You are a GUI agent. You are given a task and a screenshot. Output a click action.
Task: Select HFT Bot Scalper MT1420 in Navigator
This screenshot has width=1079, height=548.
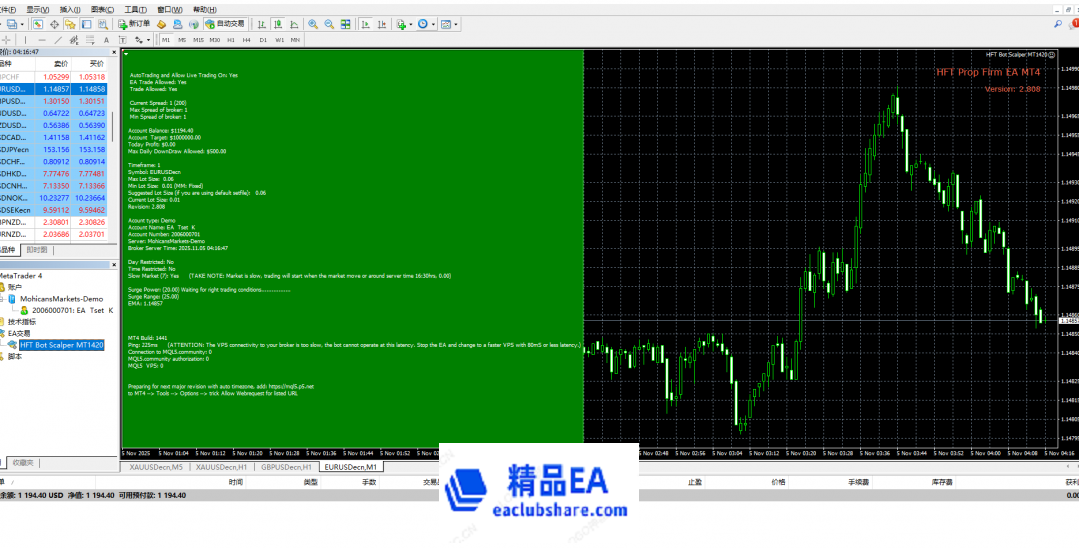pos(62,345)
